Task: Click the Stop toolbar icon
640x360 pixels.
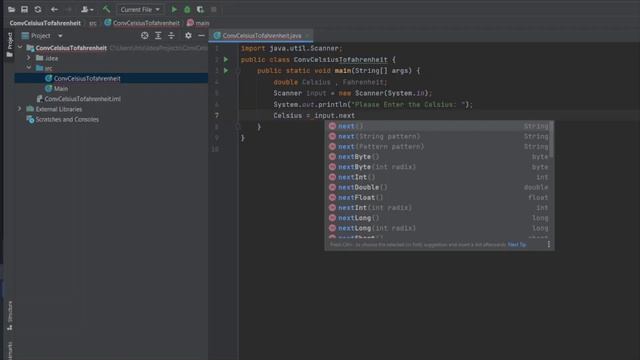Action: point(213,9)
